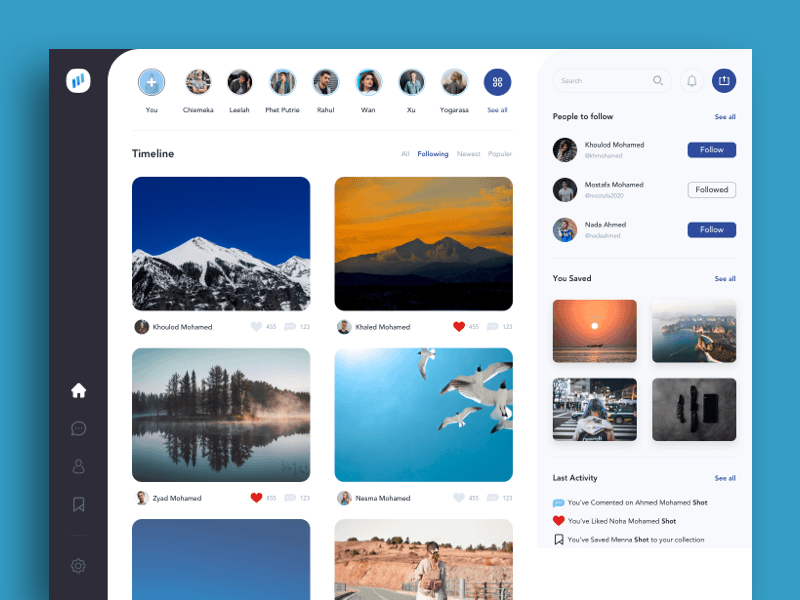Click the app logo in the sidebar
The image size is (800, 600).
click(x=78, y=81)
